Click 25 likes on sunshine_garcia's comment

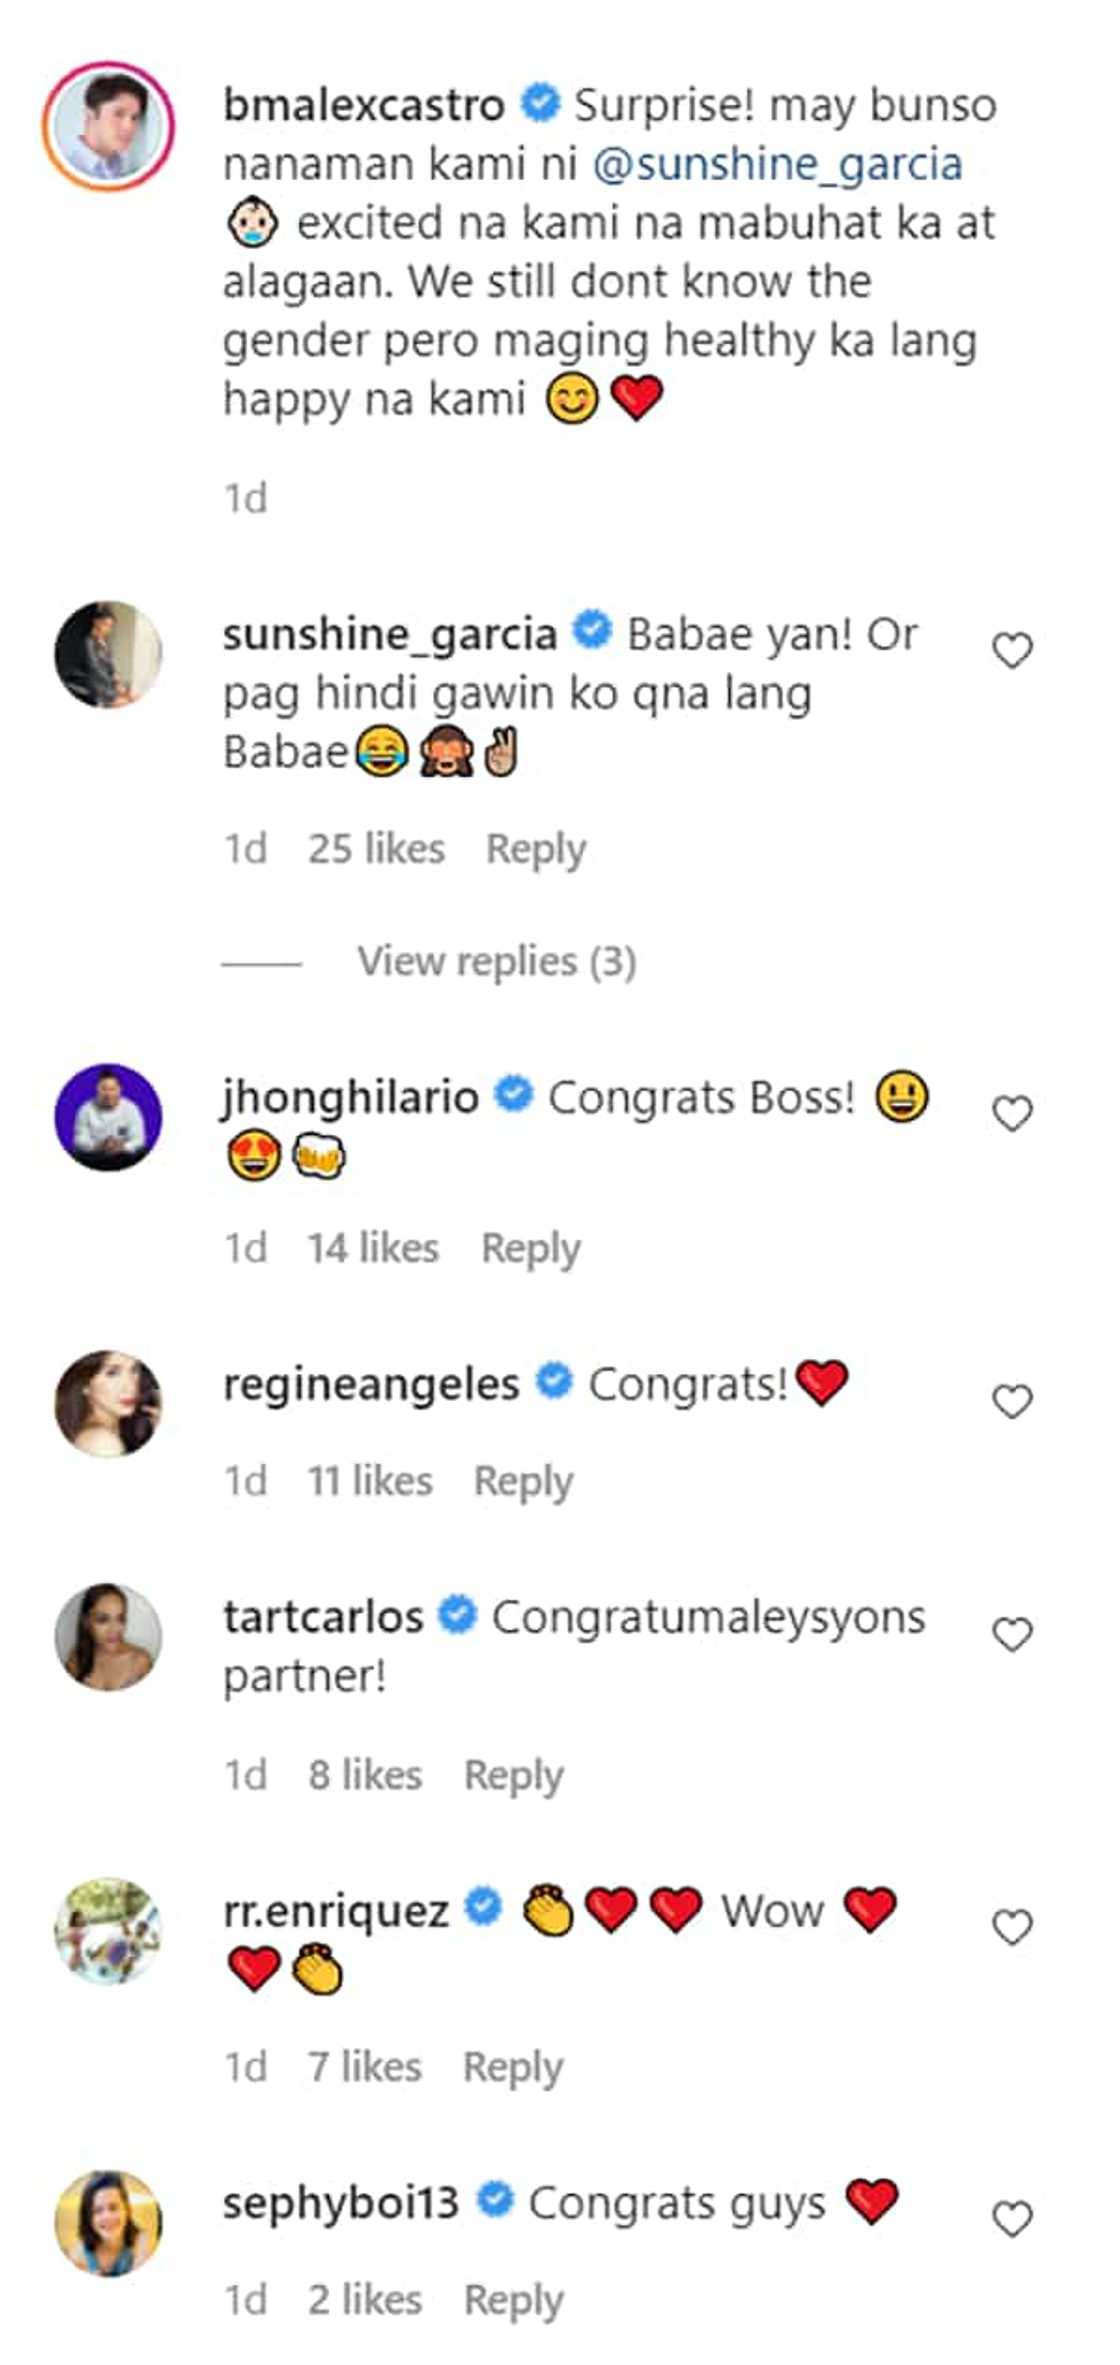378,847
